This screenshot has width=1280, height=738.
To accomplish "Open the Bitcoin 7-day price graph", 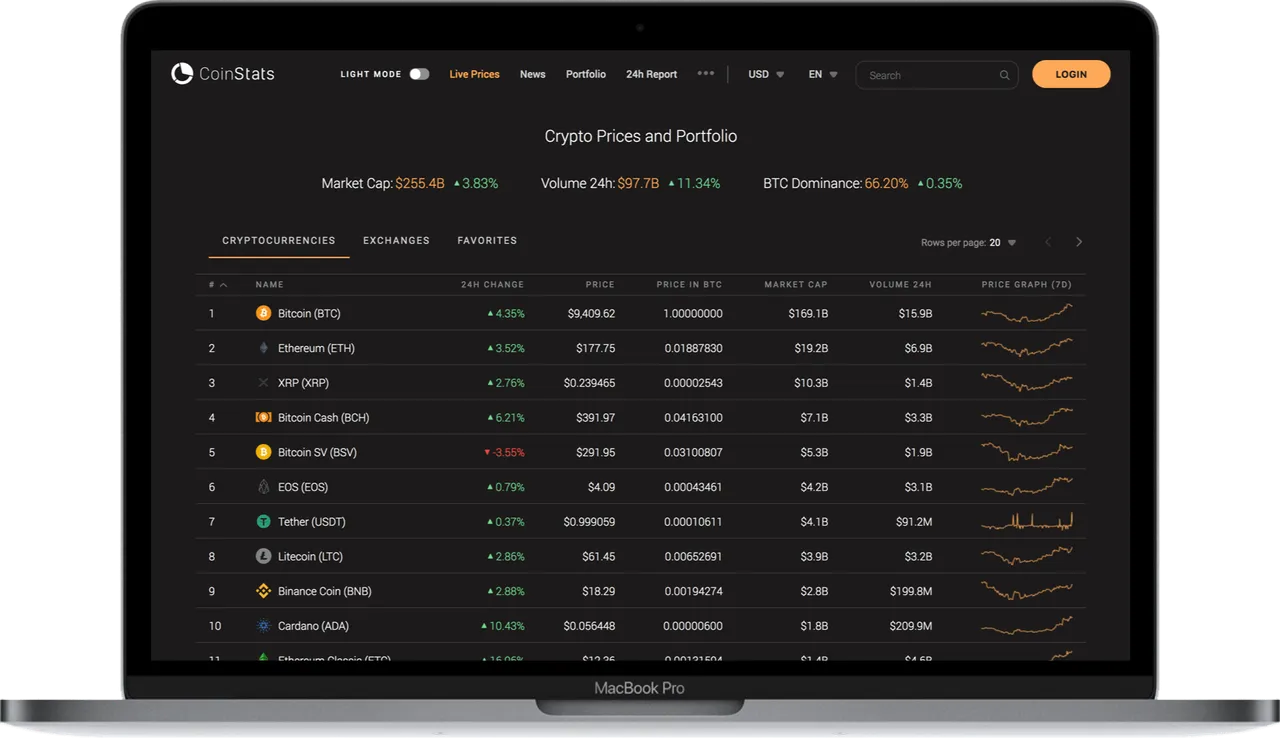I will coord(1027,313).
